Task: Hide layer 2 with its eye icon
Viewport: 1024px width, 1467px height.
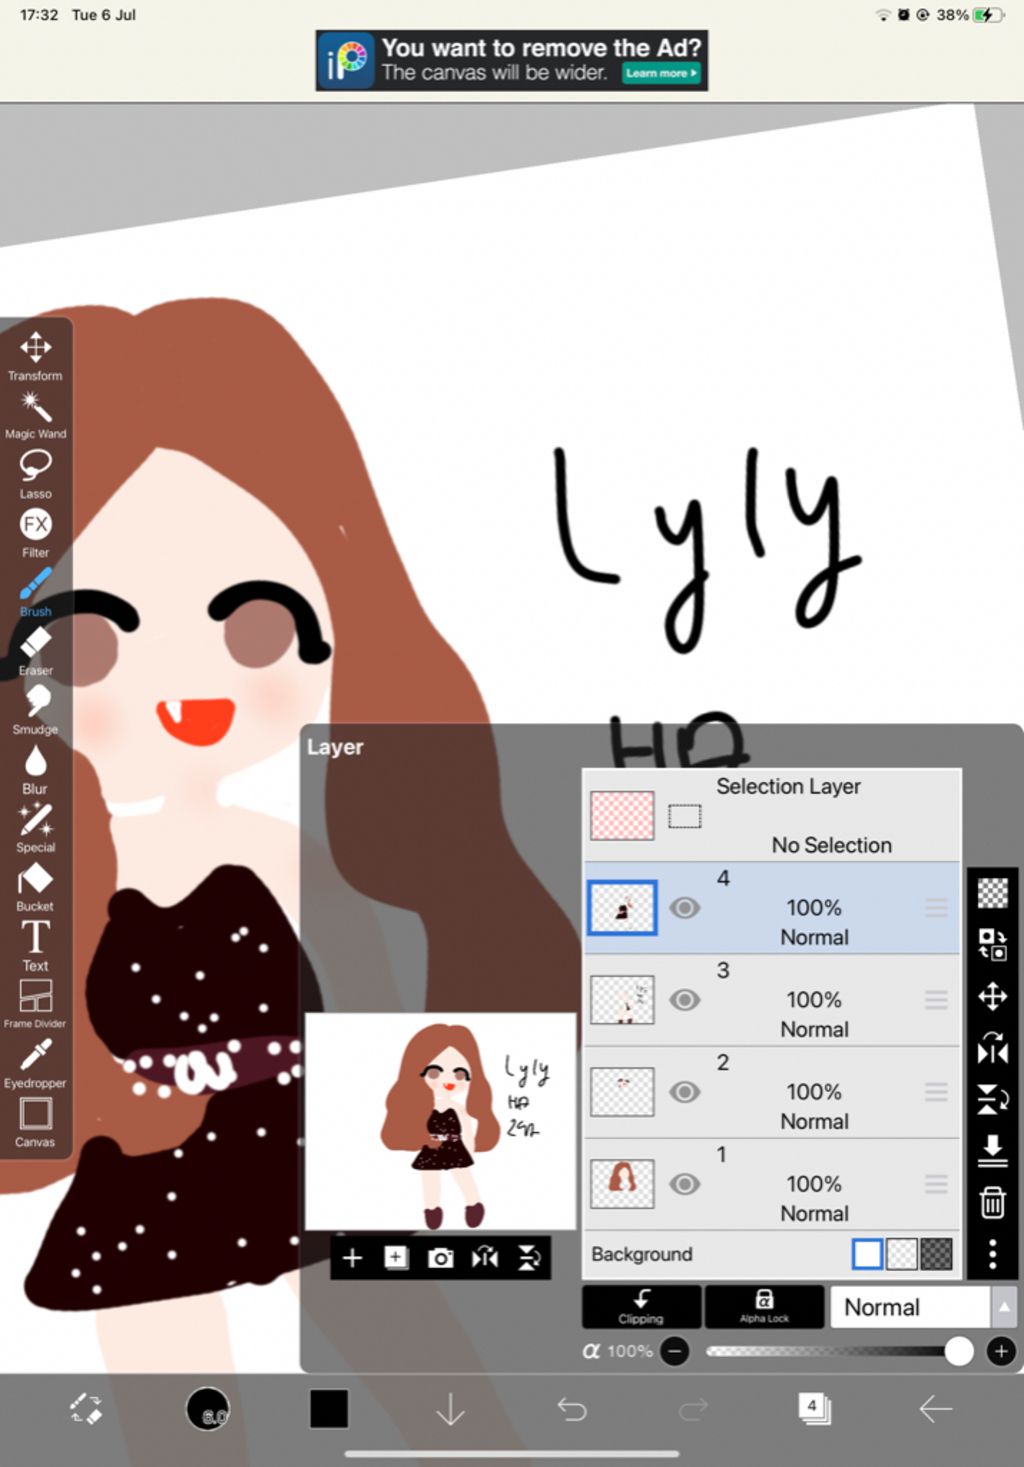Action: pyautogui.click(x=685, y=1092)
